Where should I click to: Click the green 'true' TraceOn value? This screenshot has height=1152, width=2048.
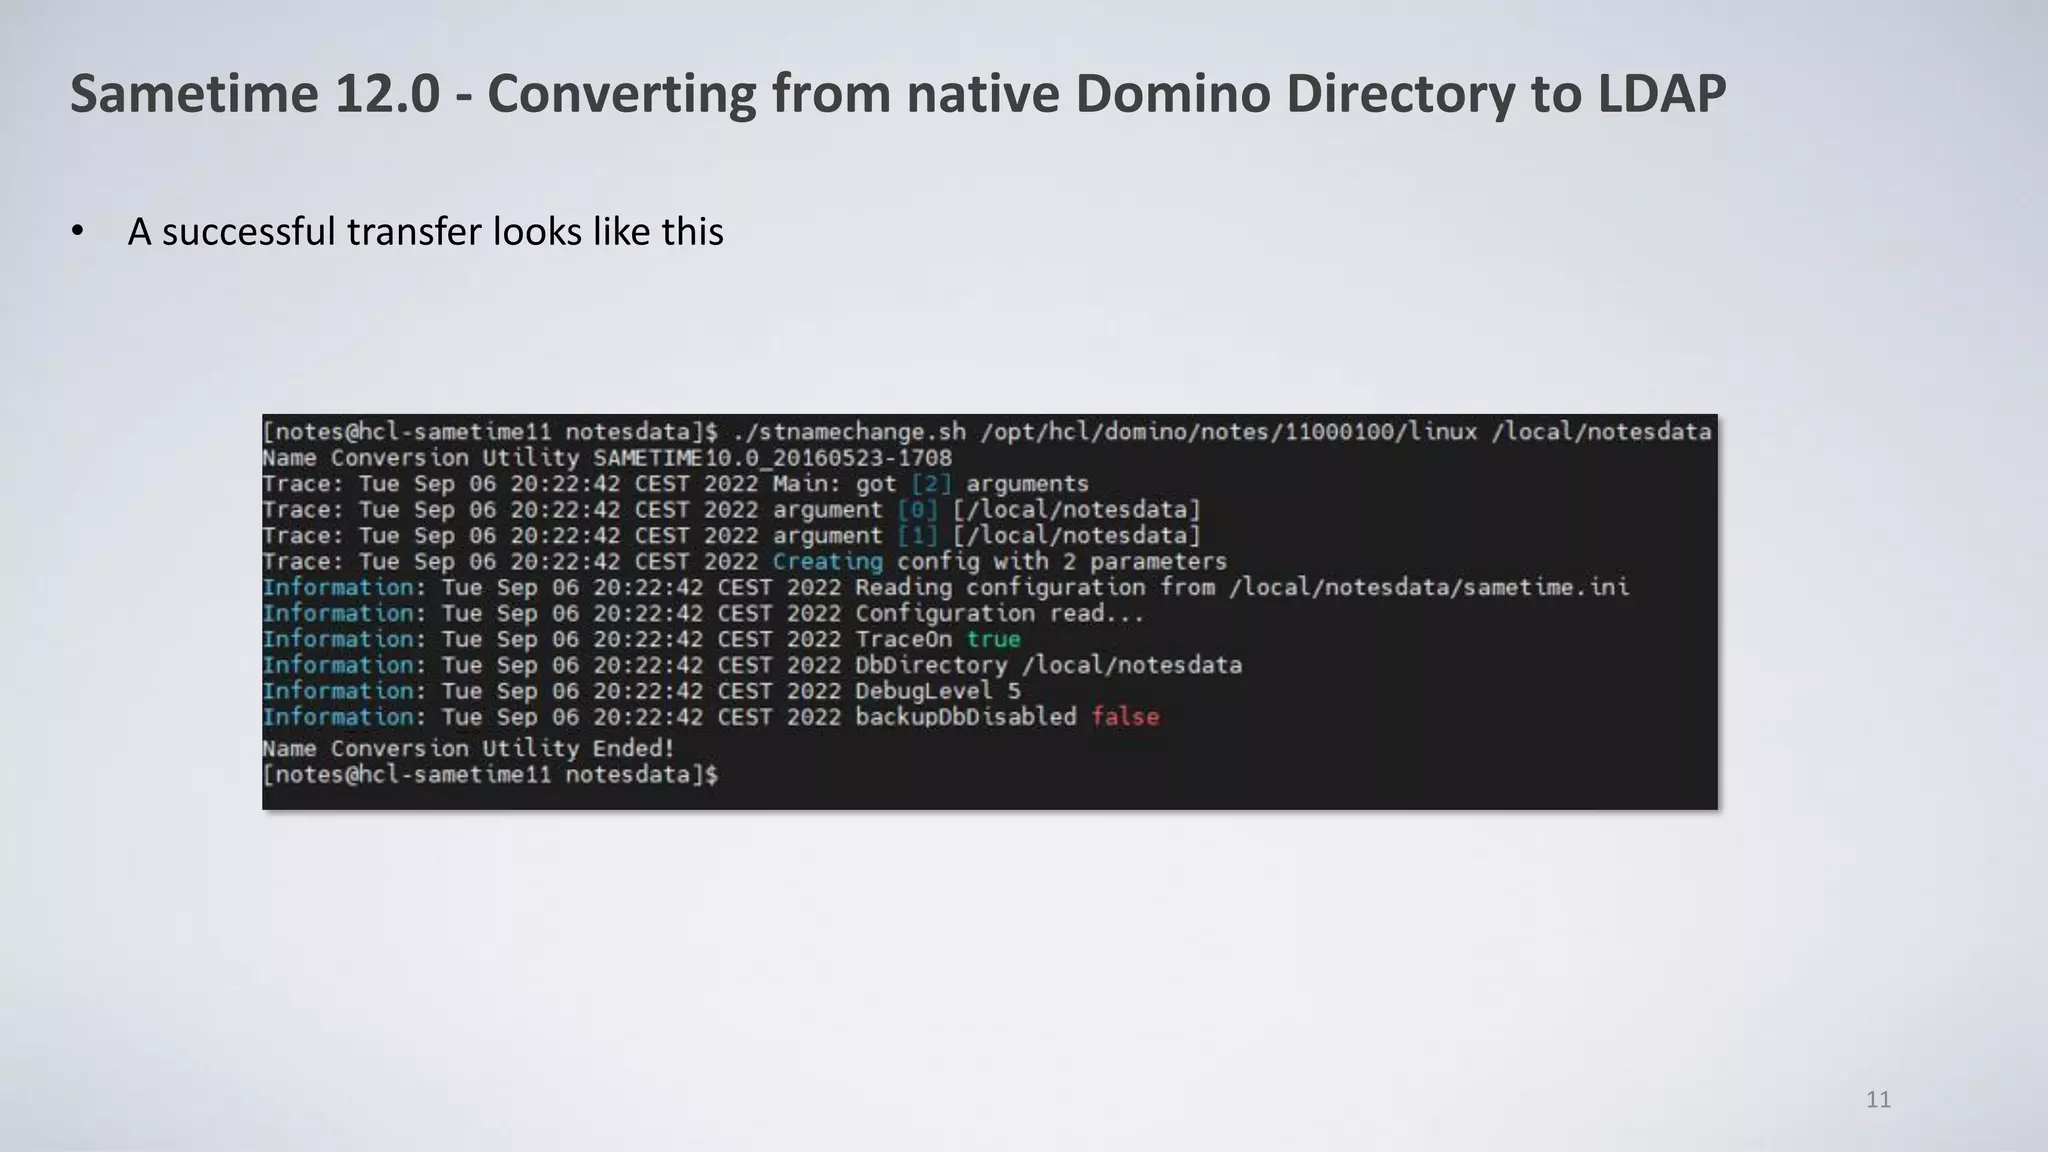point(993,640)
